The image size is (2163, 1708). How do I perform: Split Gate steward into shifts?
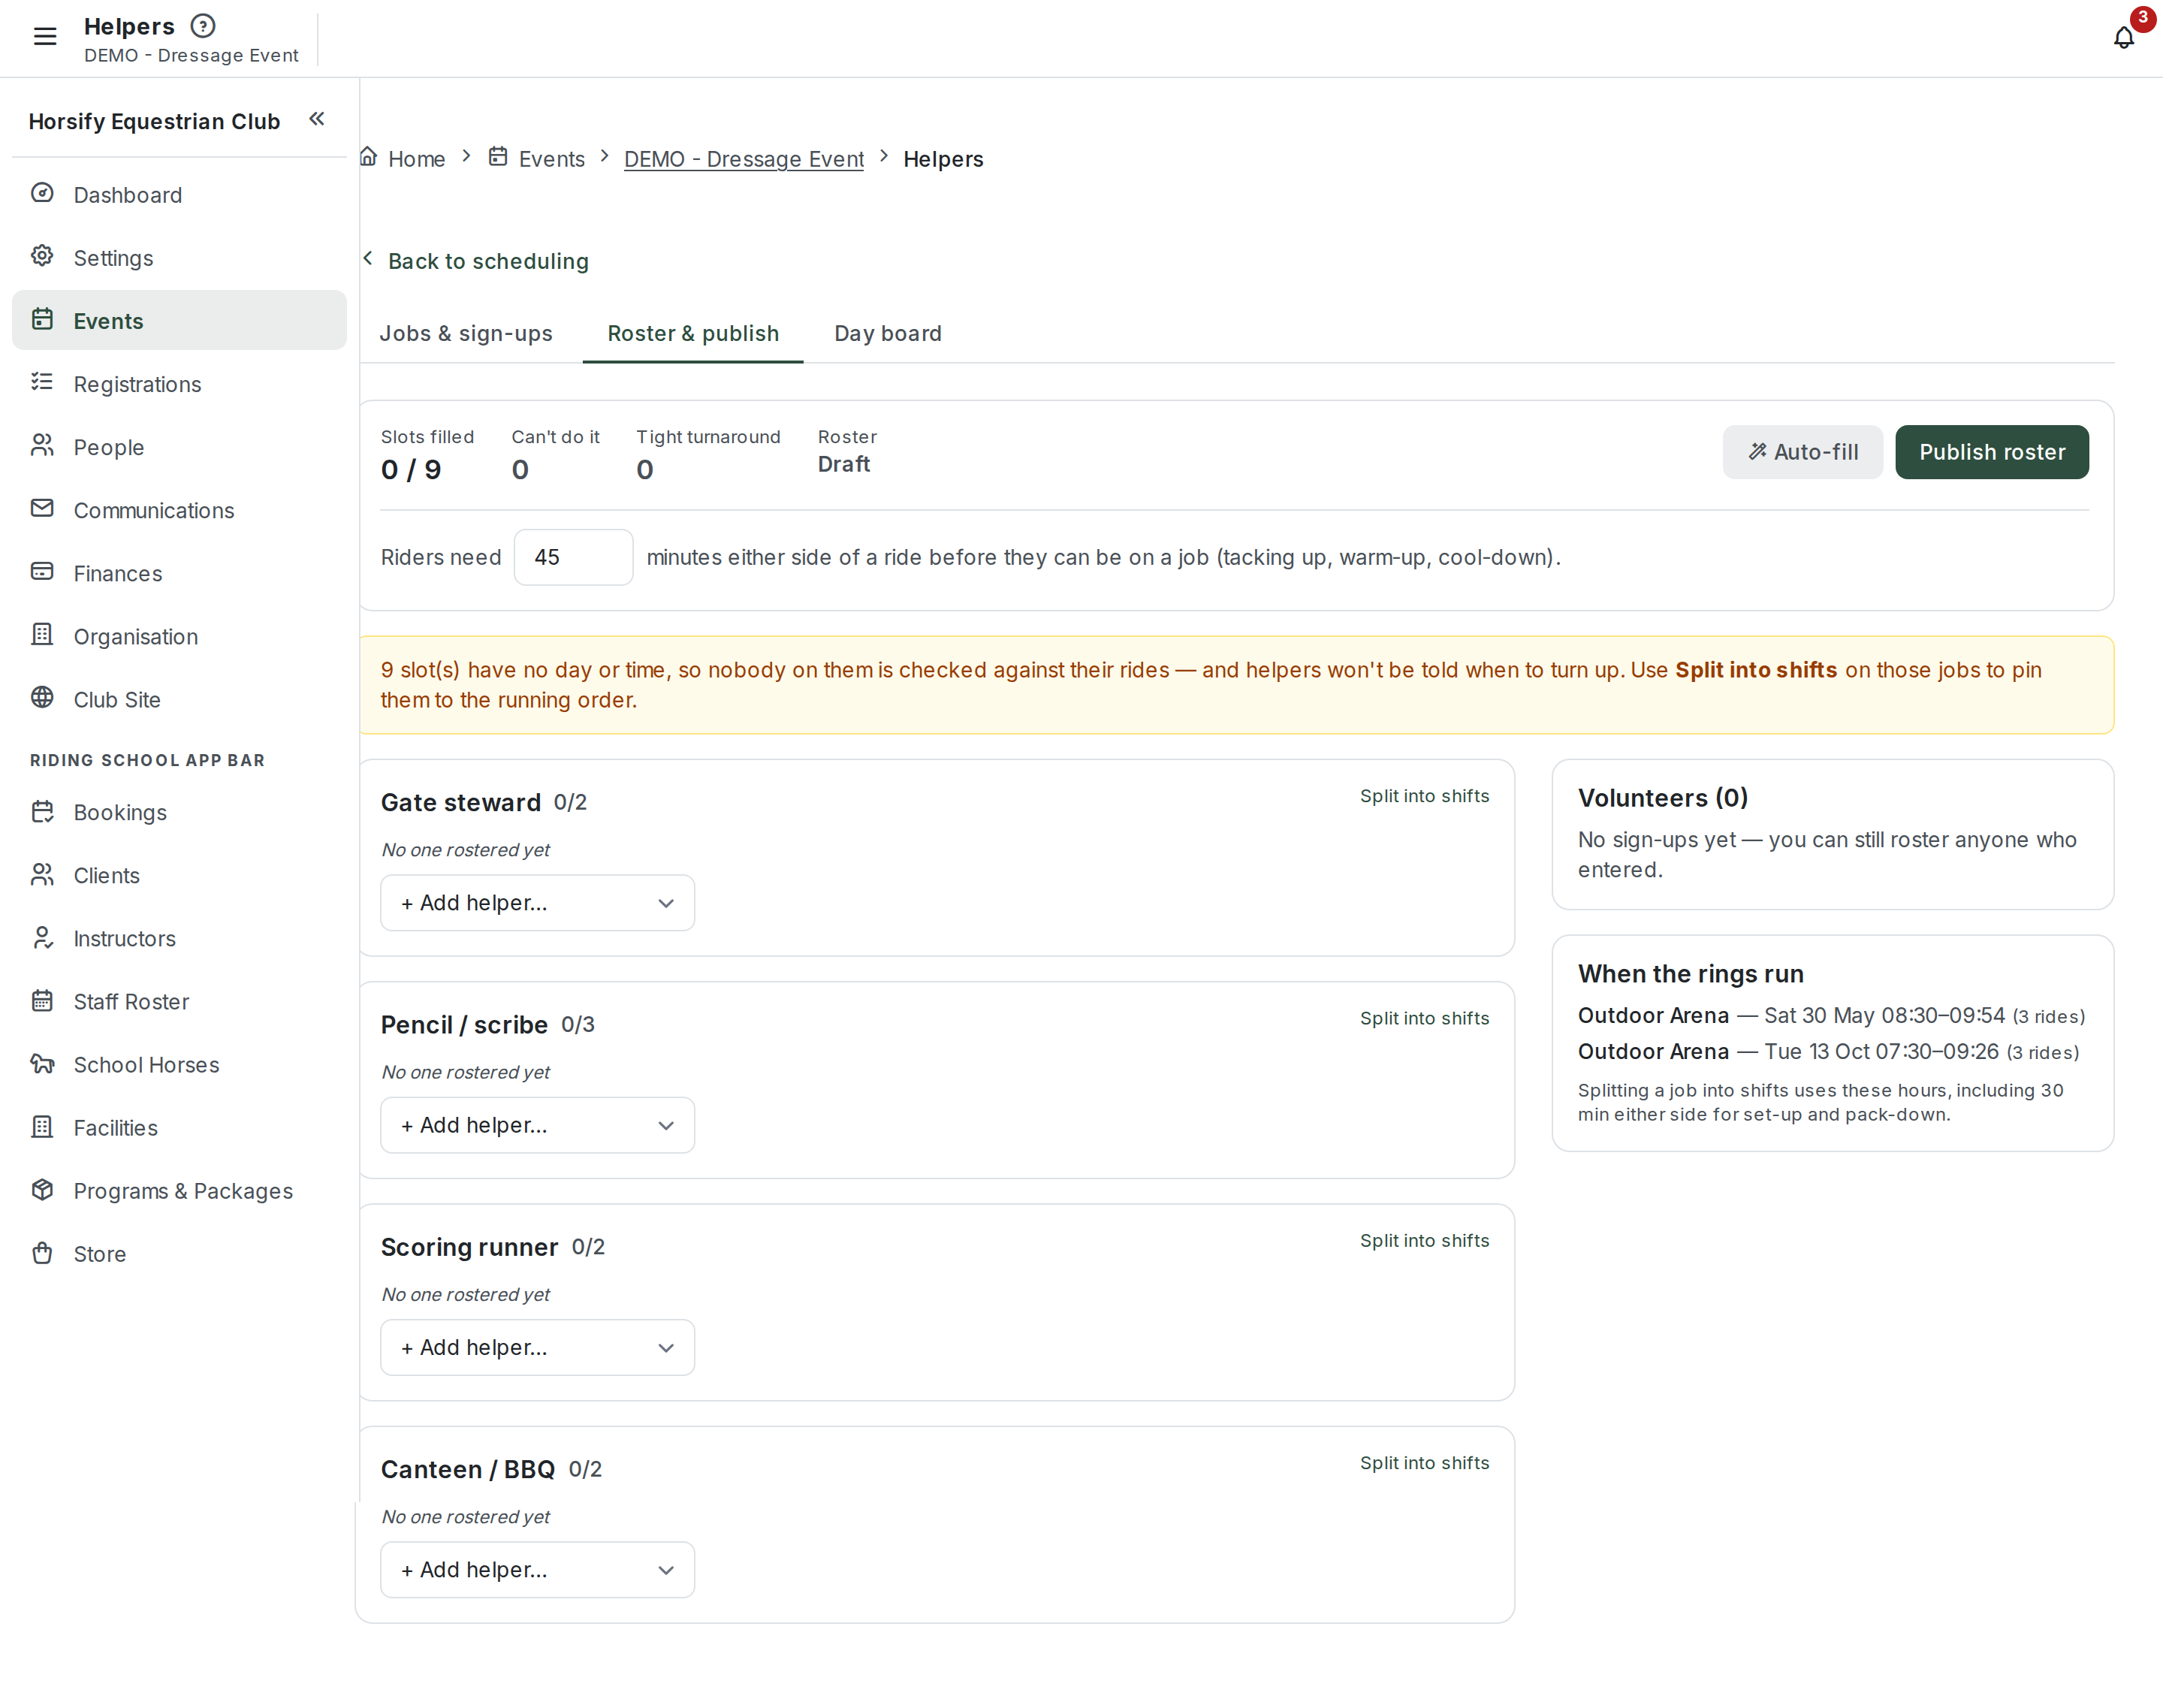[1424, 796]
